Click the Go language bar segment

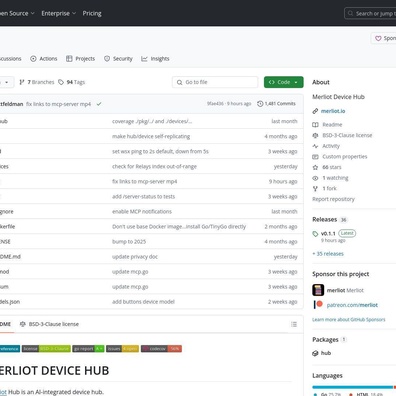[x=353, y=387]
